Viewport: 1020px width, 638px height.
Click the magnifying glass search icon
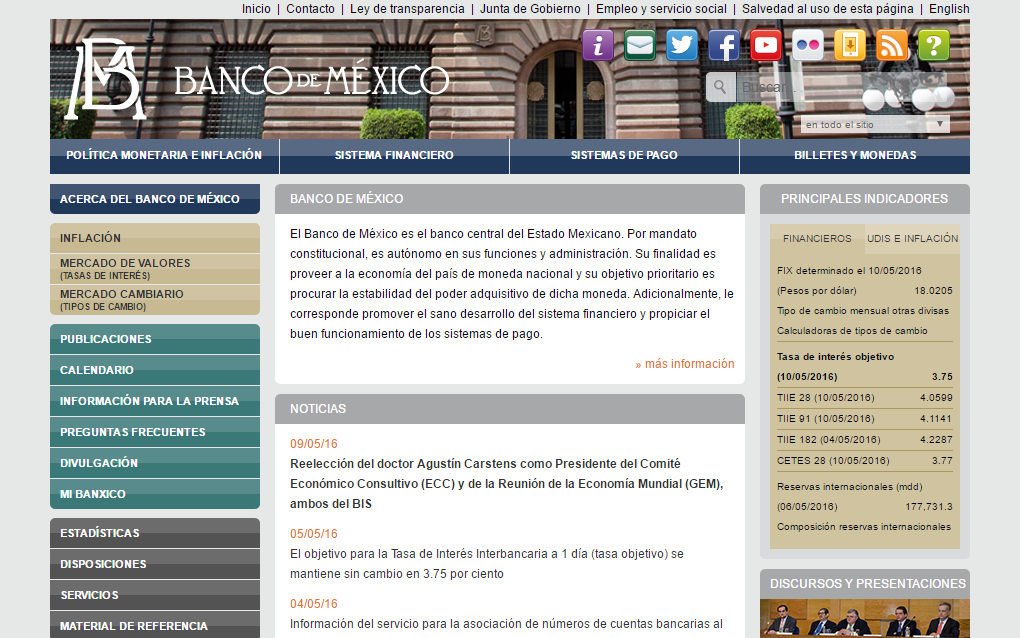click(720, 87)
